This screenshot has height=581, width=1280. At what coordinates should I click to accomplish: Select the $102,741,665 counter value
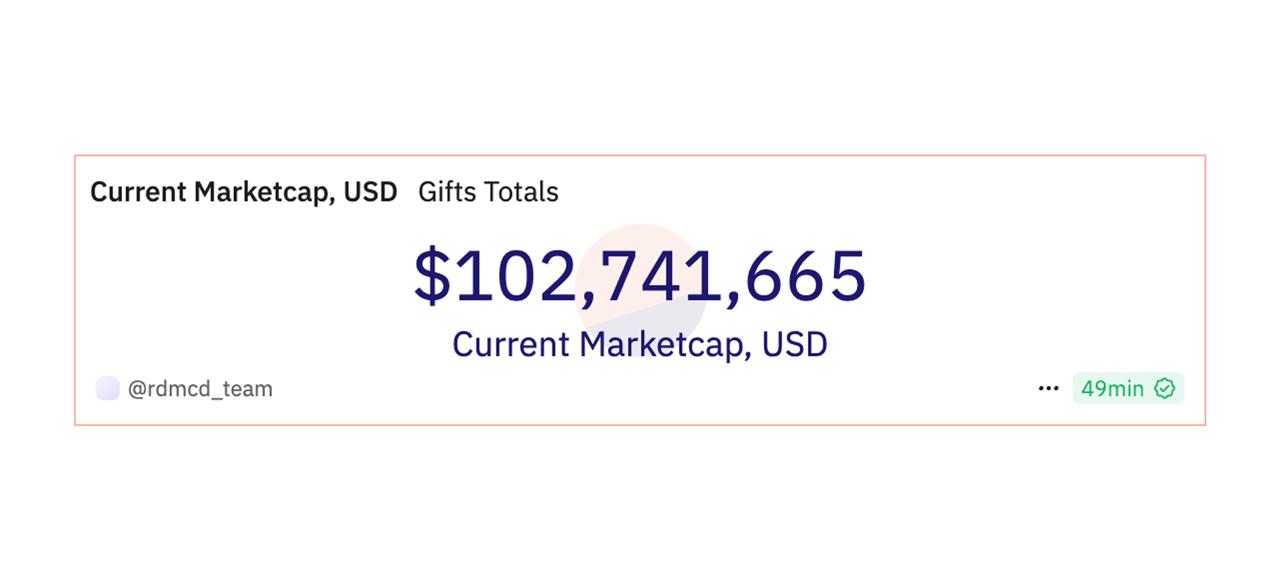[640, 277]
